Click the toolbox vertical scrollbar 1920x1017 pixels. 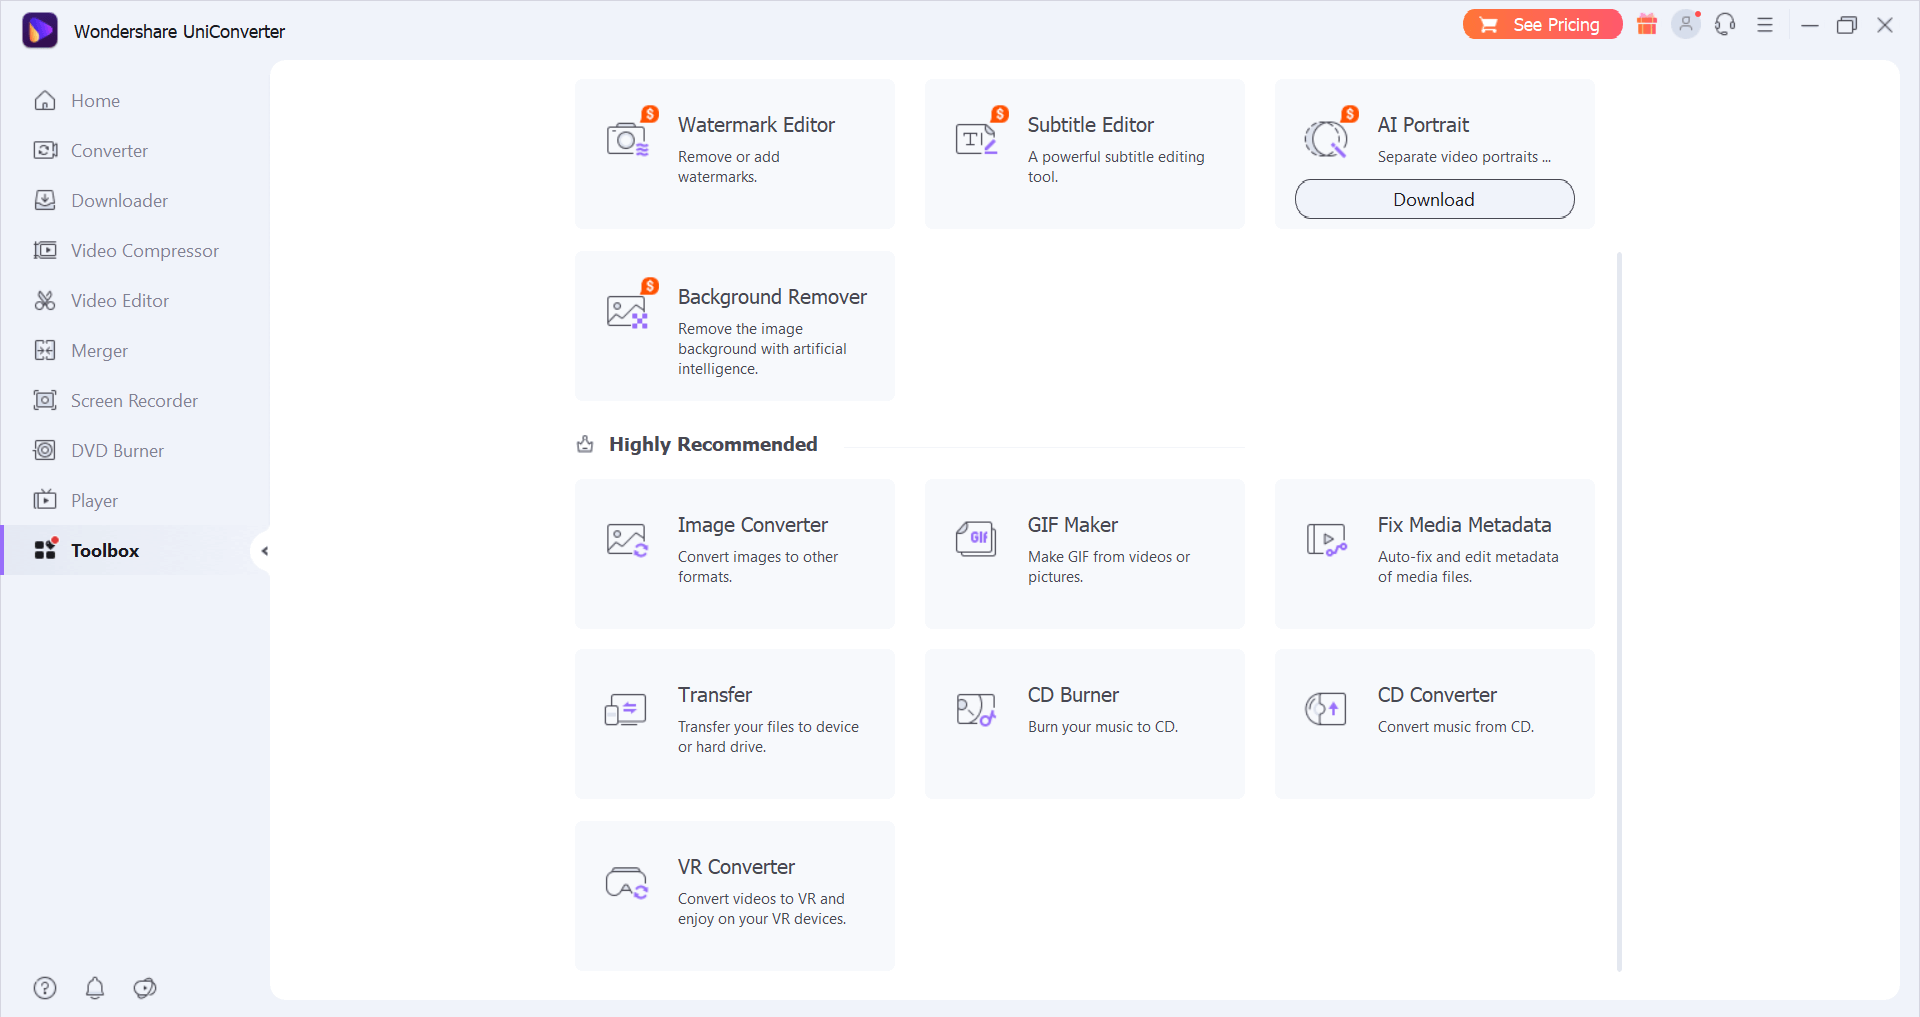tap(1619, 610)
